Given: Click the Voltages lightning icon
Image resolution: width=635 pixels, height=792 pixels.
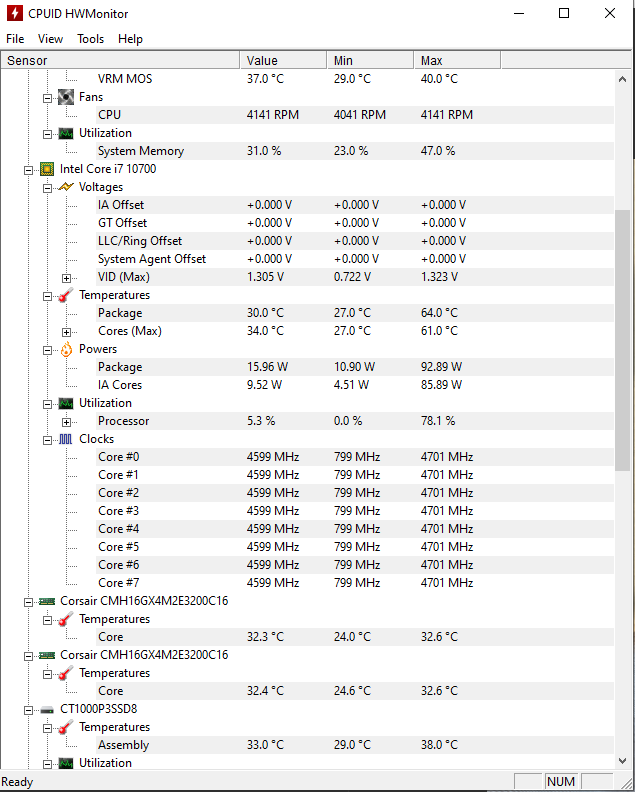Looking at the screenshot, I should pyautogui.click(x=65, y=187).
